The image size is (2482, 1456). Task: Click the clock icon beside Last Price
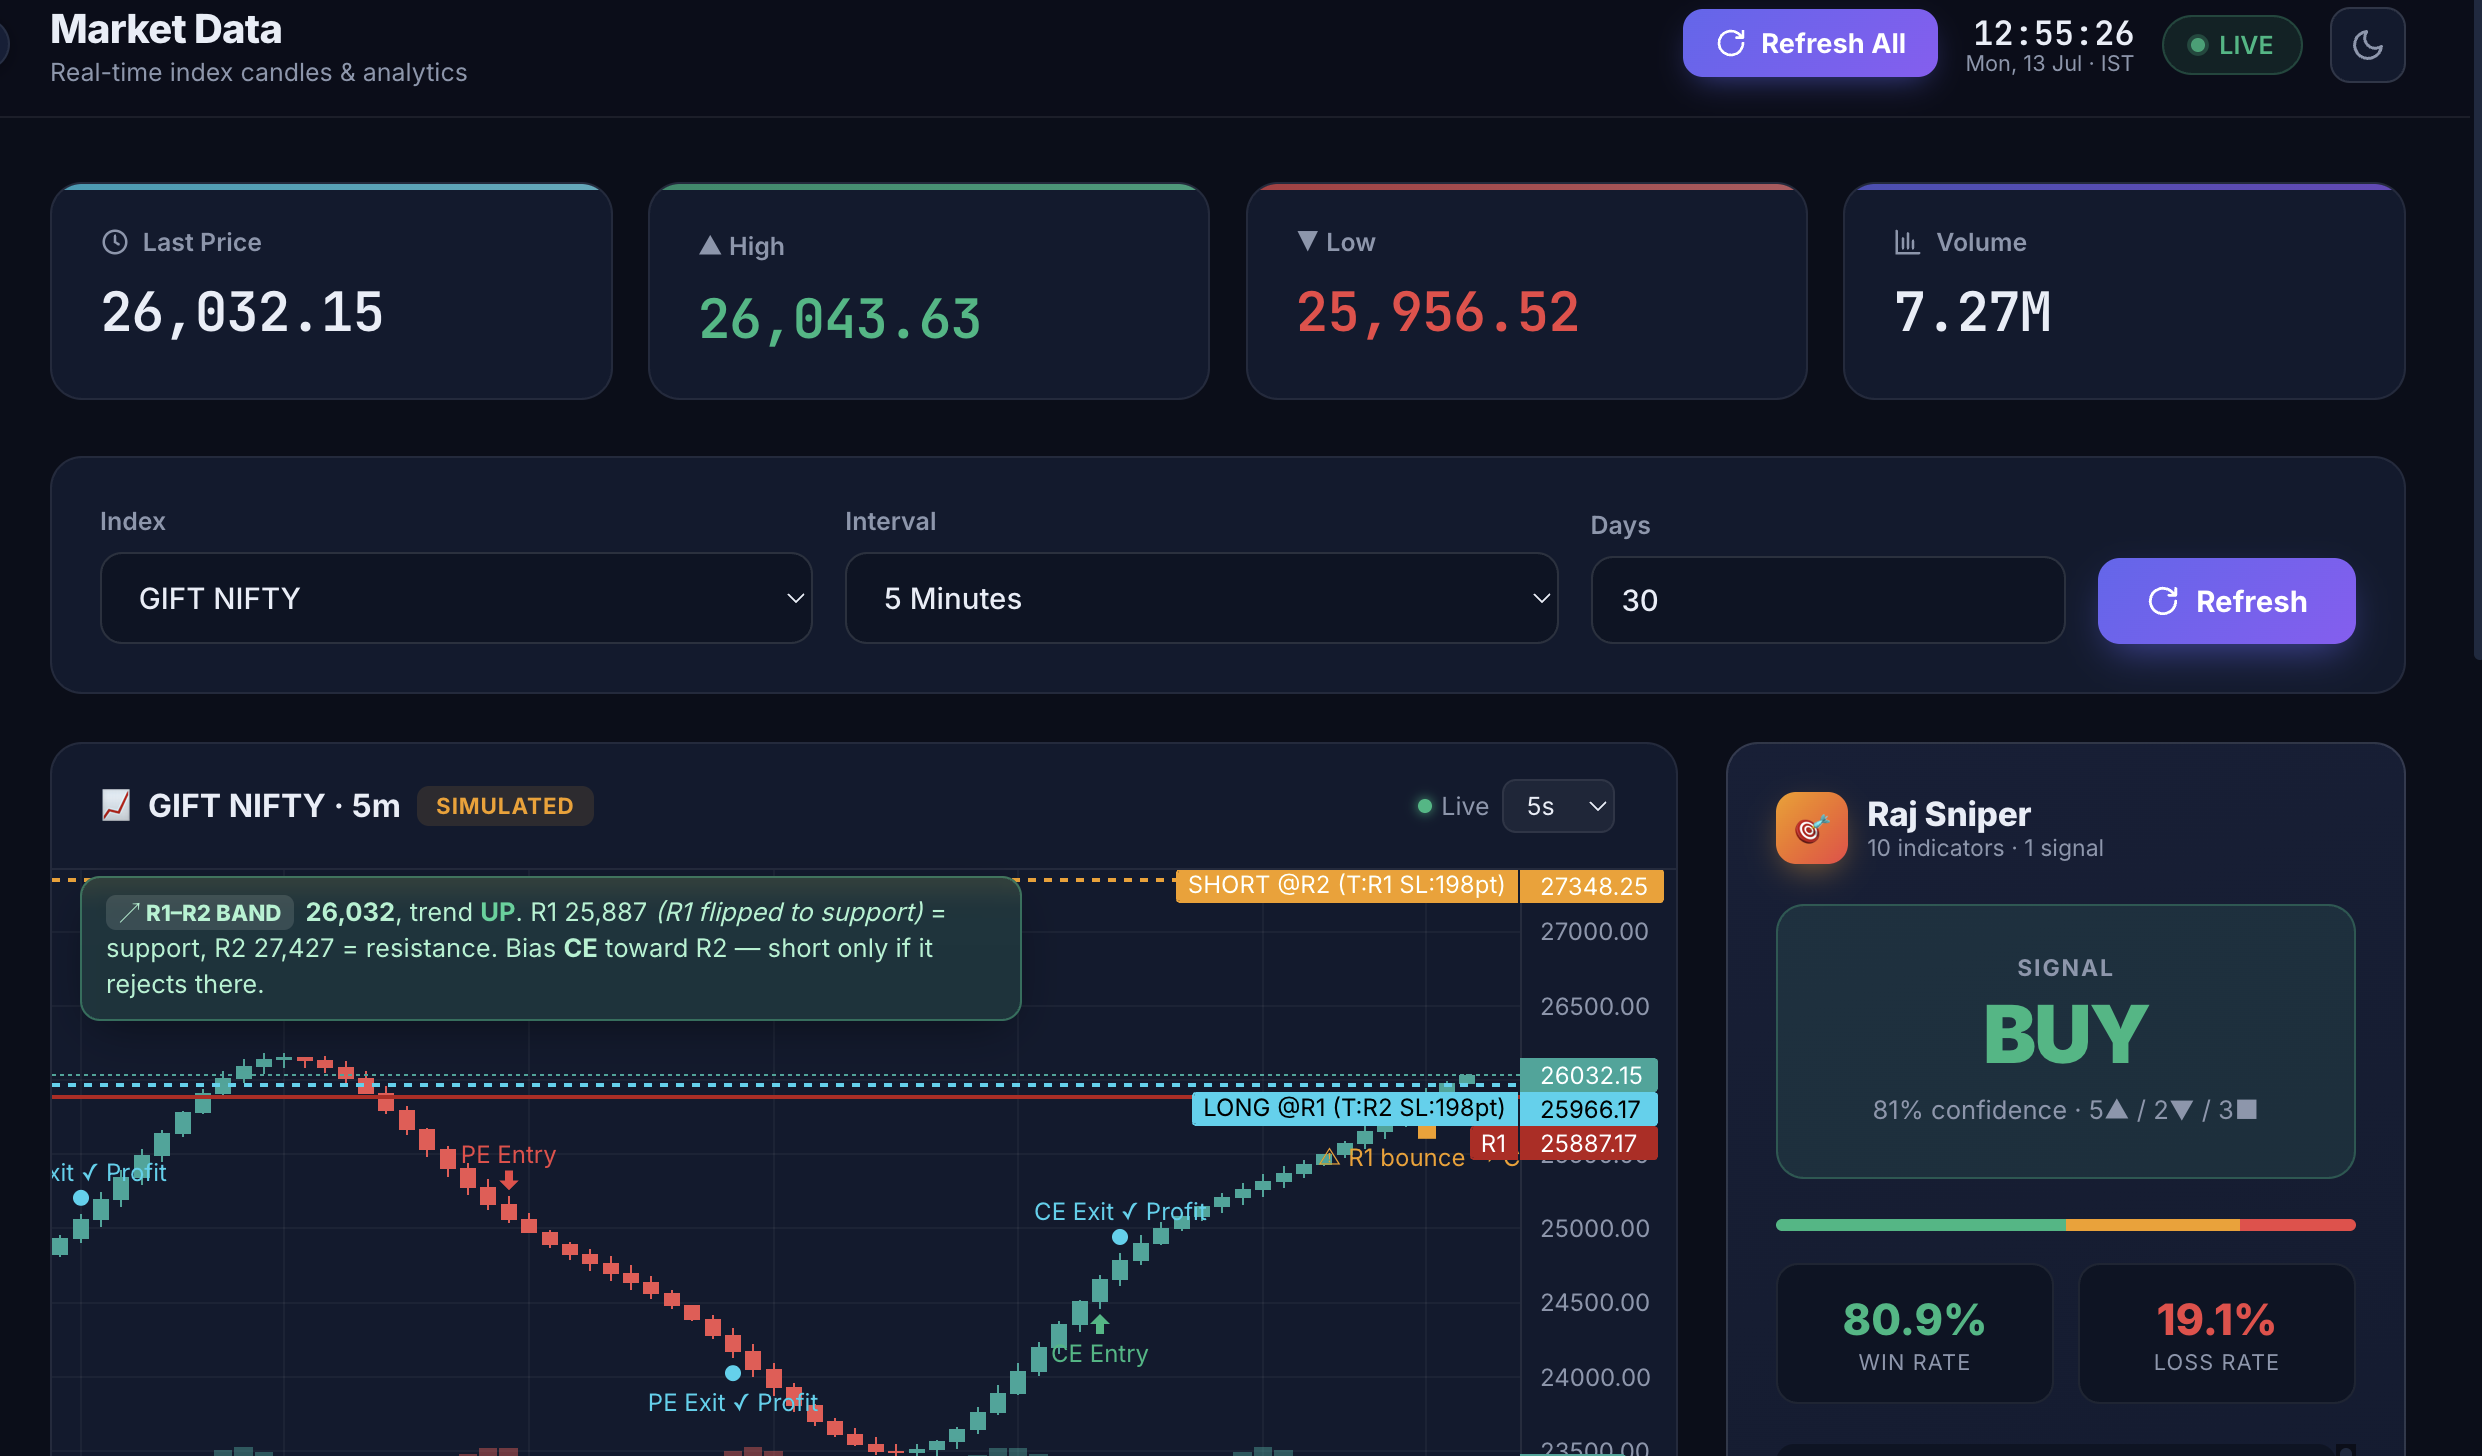point(115,242)
